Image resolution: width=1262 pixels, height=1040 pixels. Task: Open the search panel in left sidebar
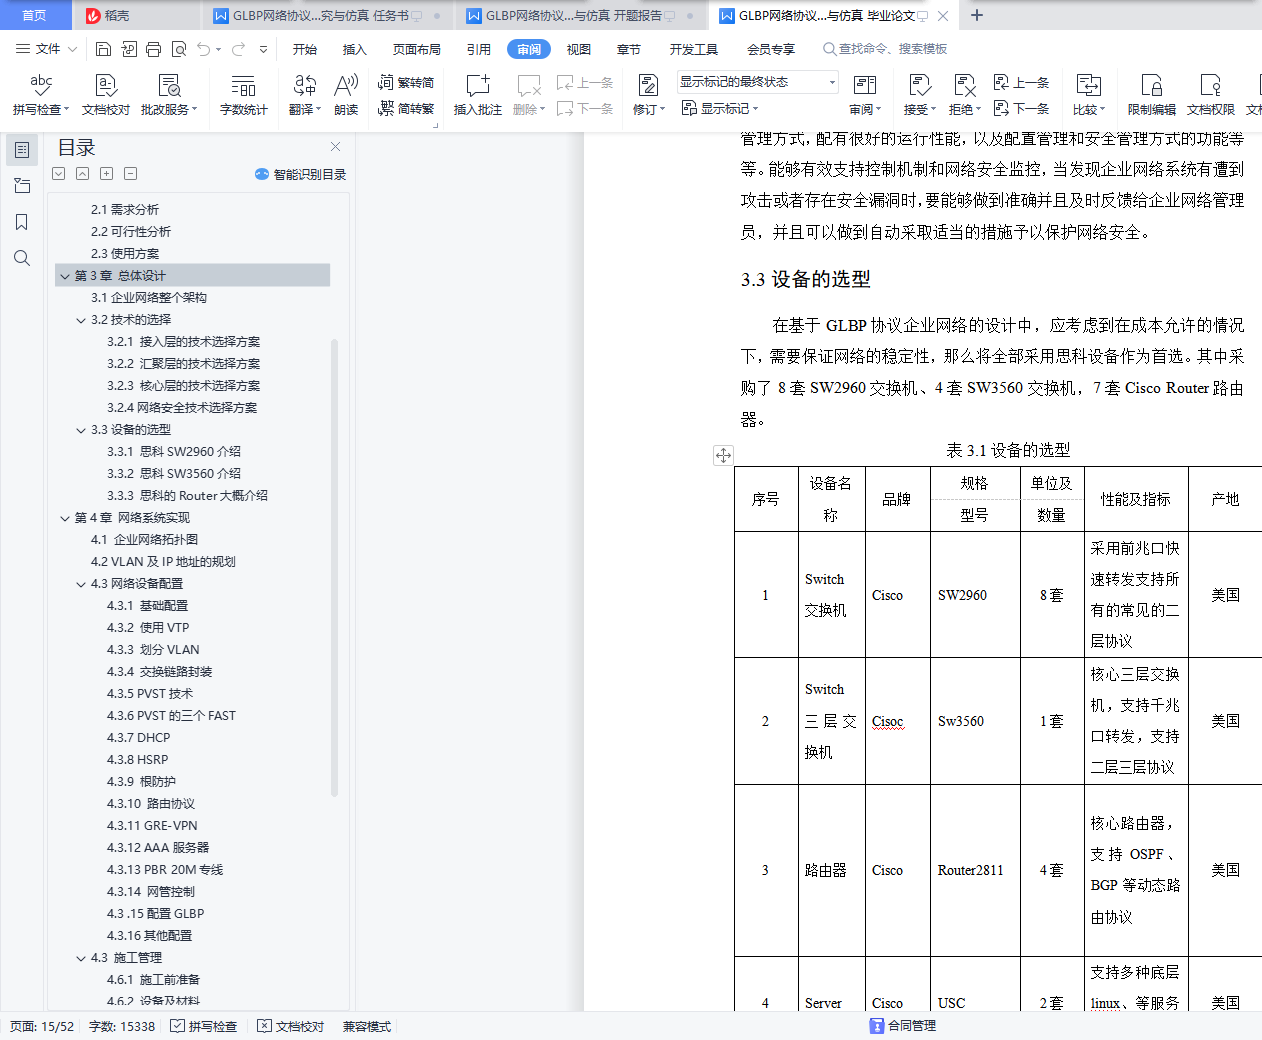coord(22,258)
